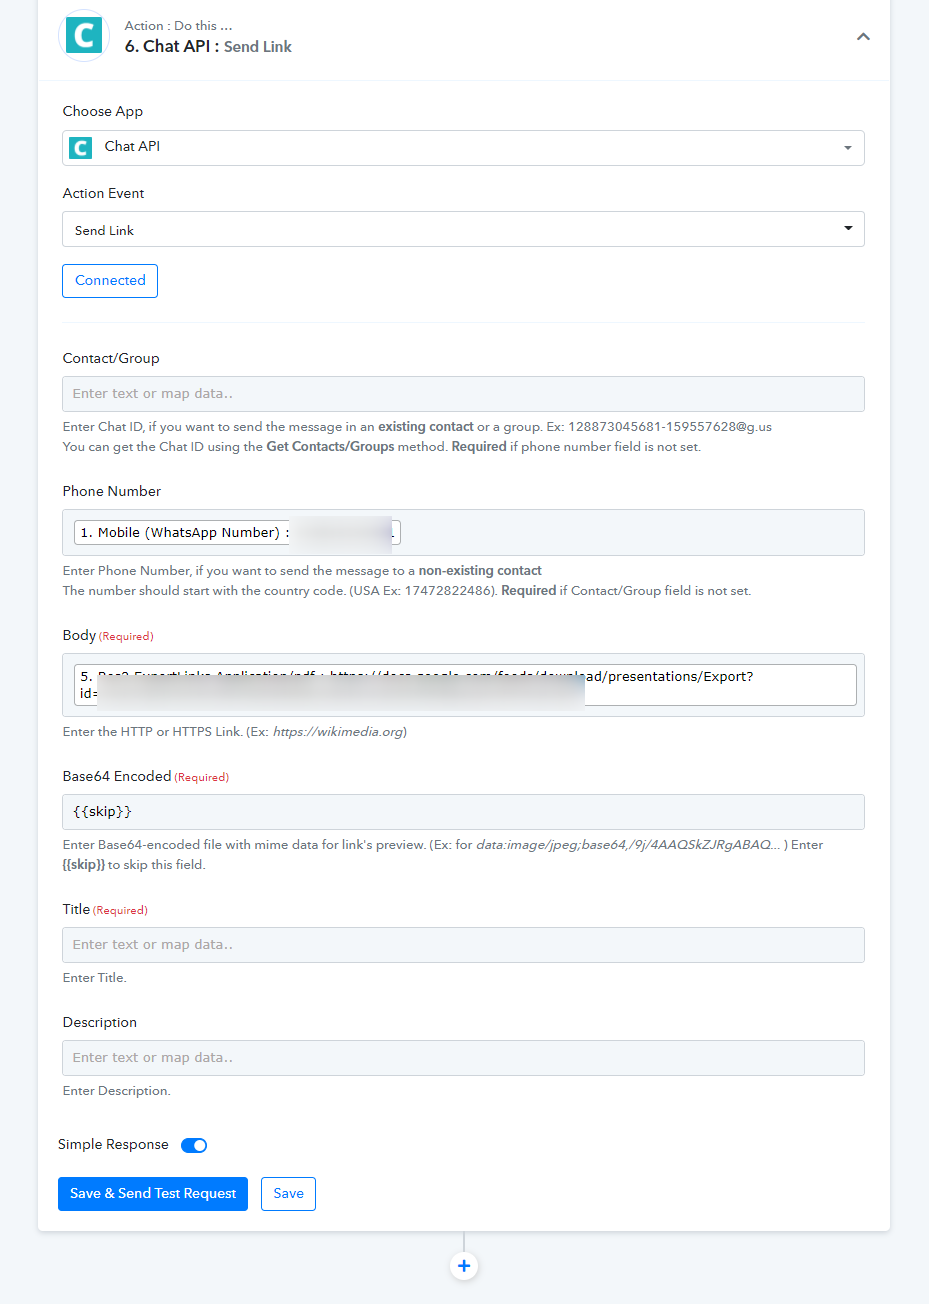Click the 'Action : Do this ...' label
This screenshot has width=929, height=1304.
pyautogui.click(x=178, y=26)
